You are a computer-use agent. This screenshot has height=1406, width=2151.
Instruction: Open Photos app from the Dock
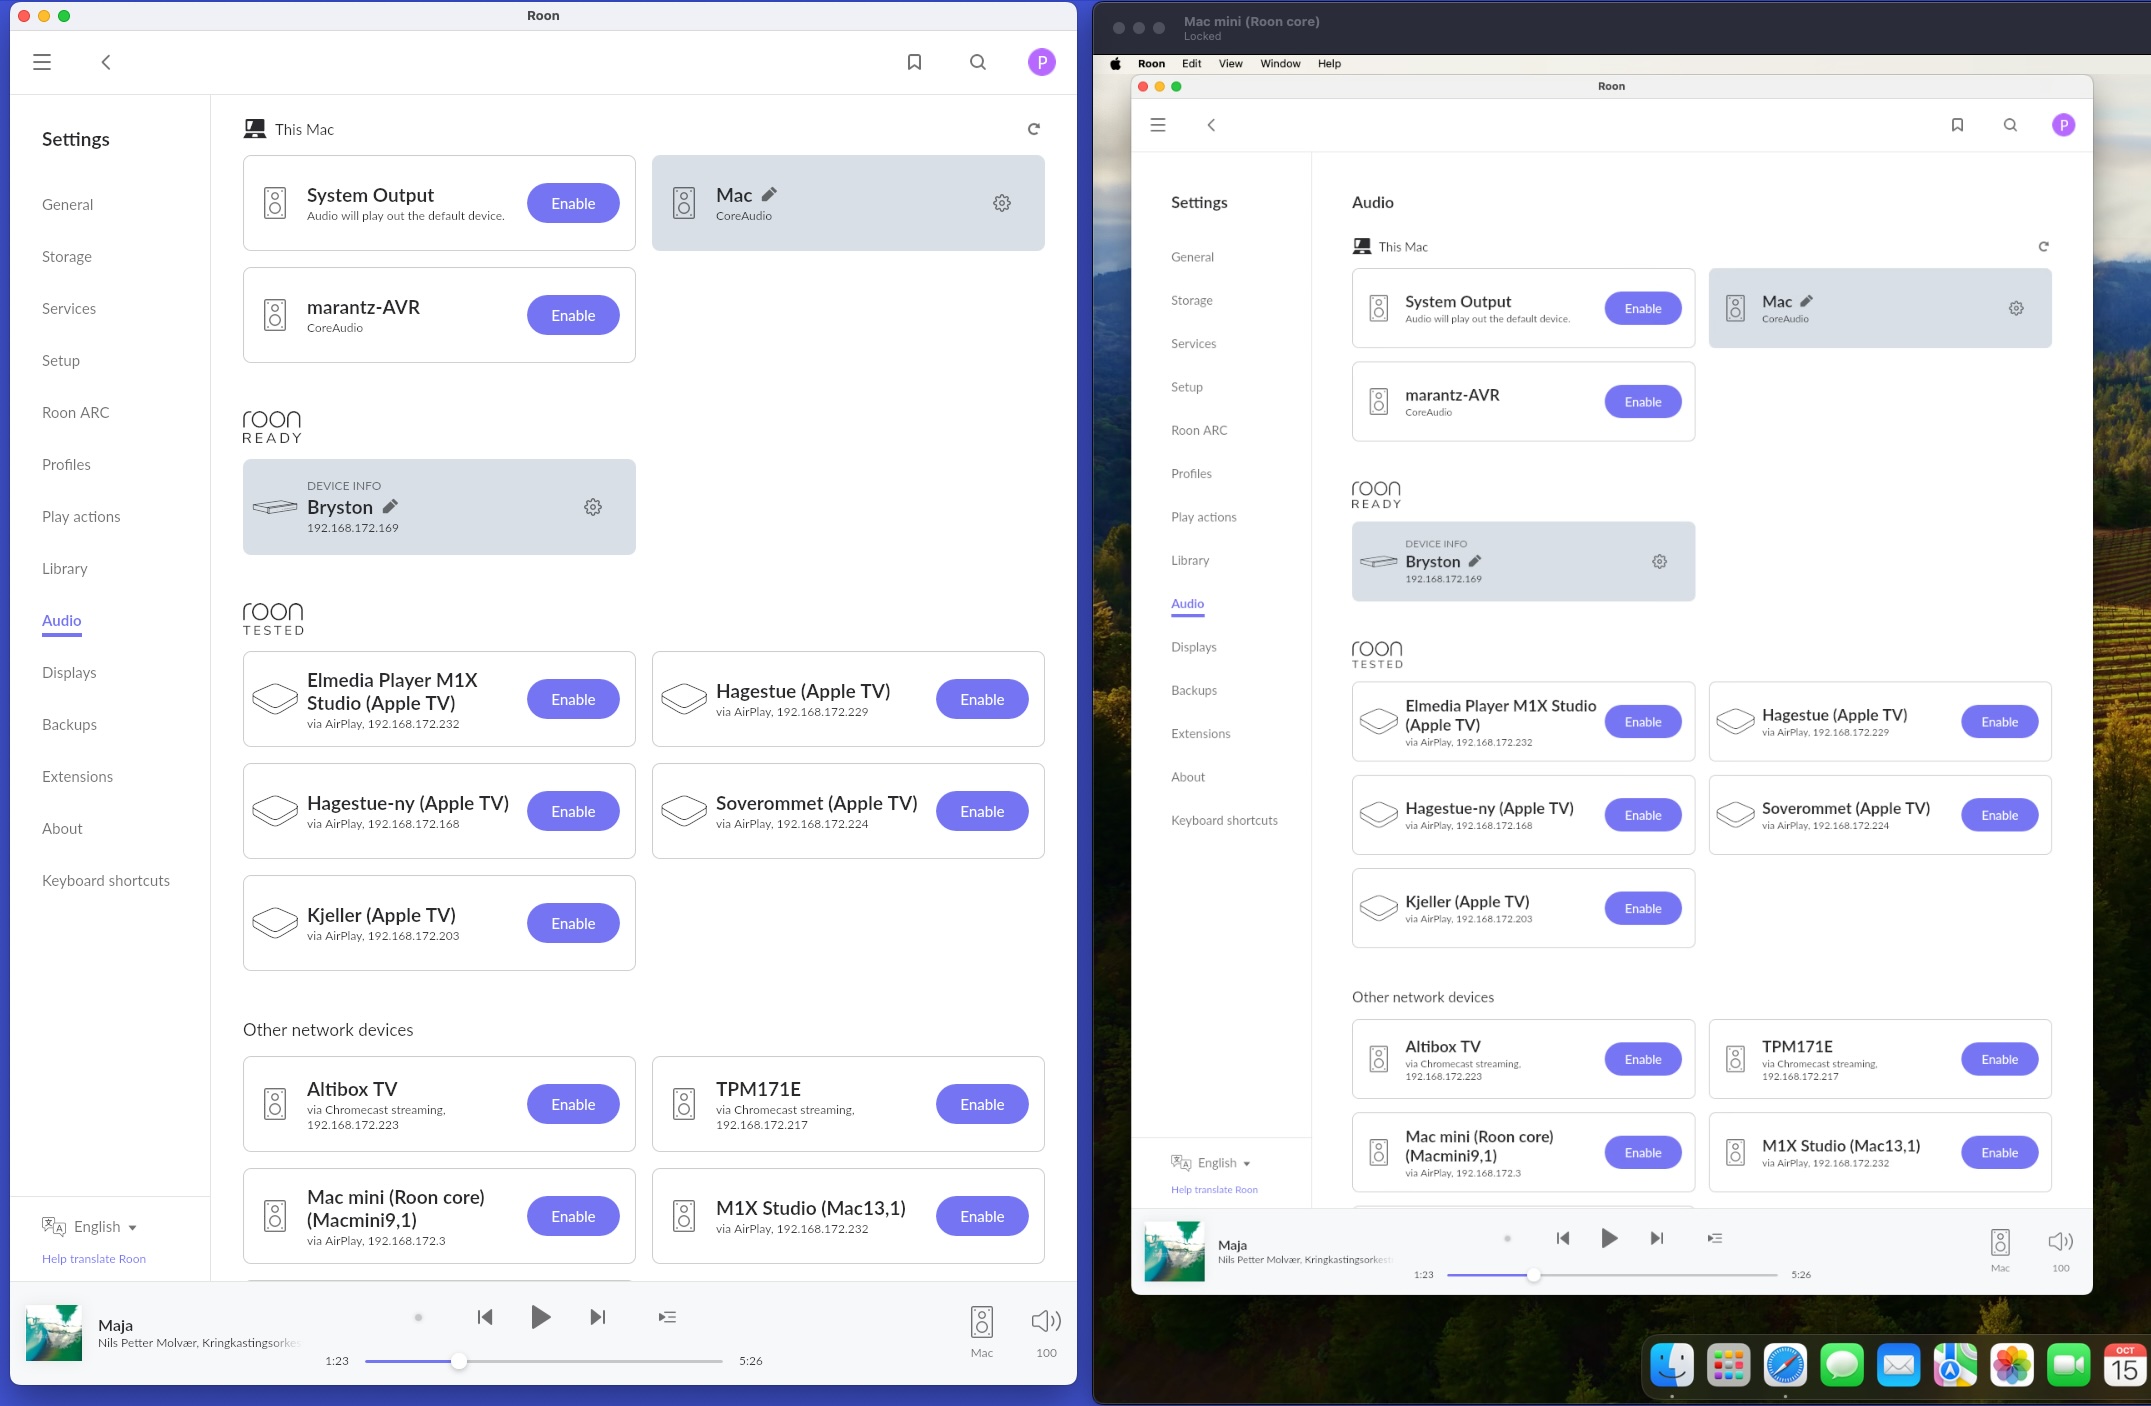click(2012, 1364)
